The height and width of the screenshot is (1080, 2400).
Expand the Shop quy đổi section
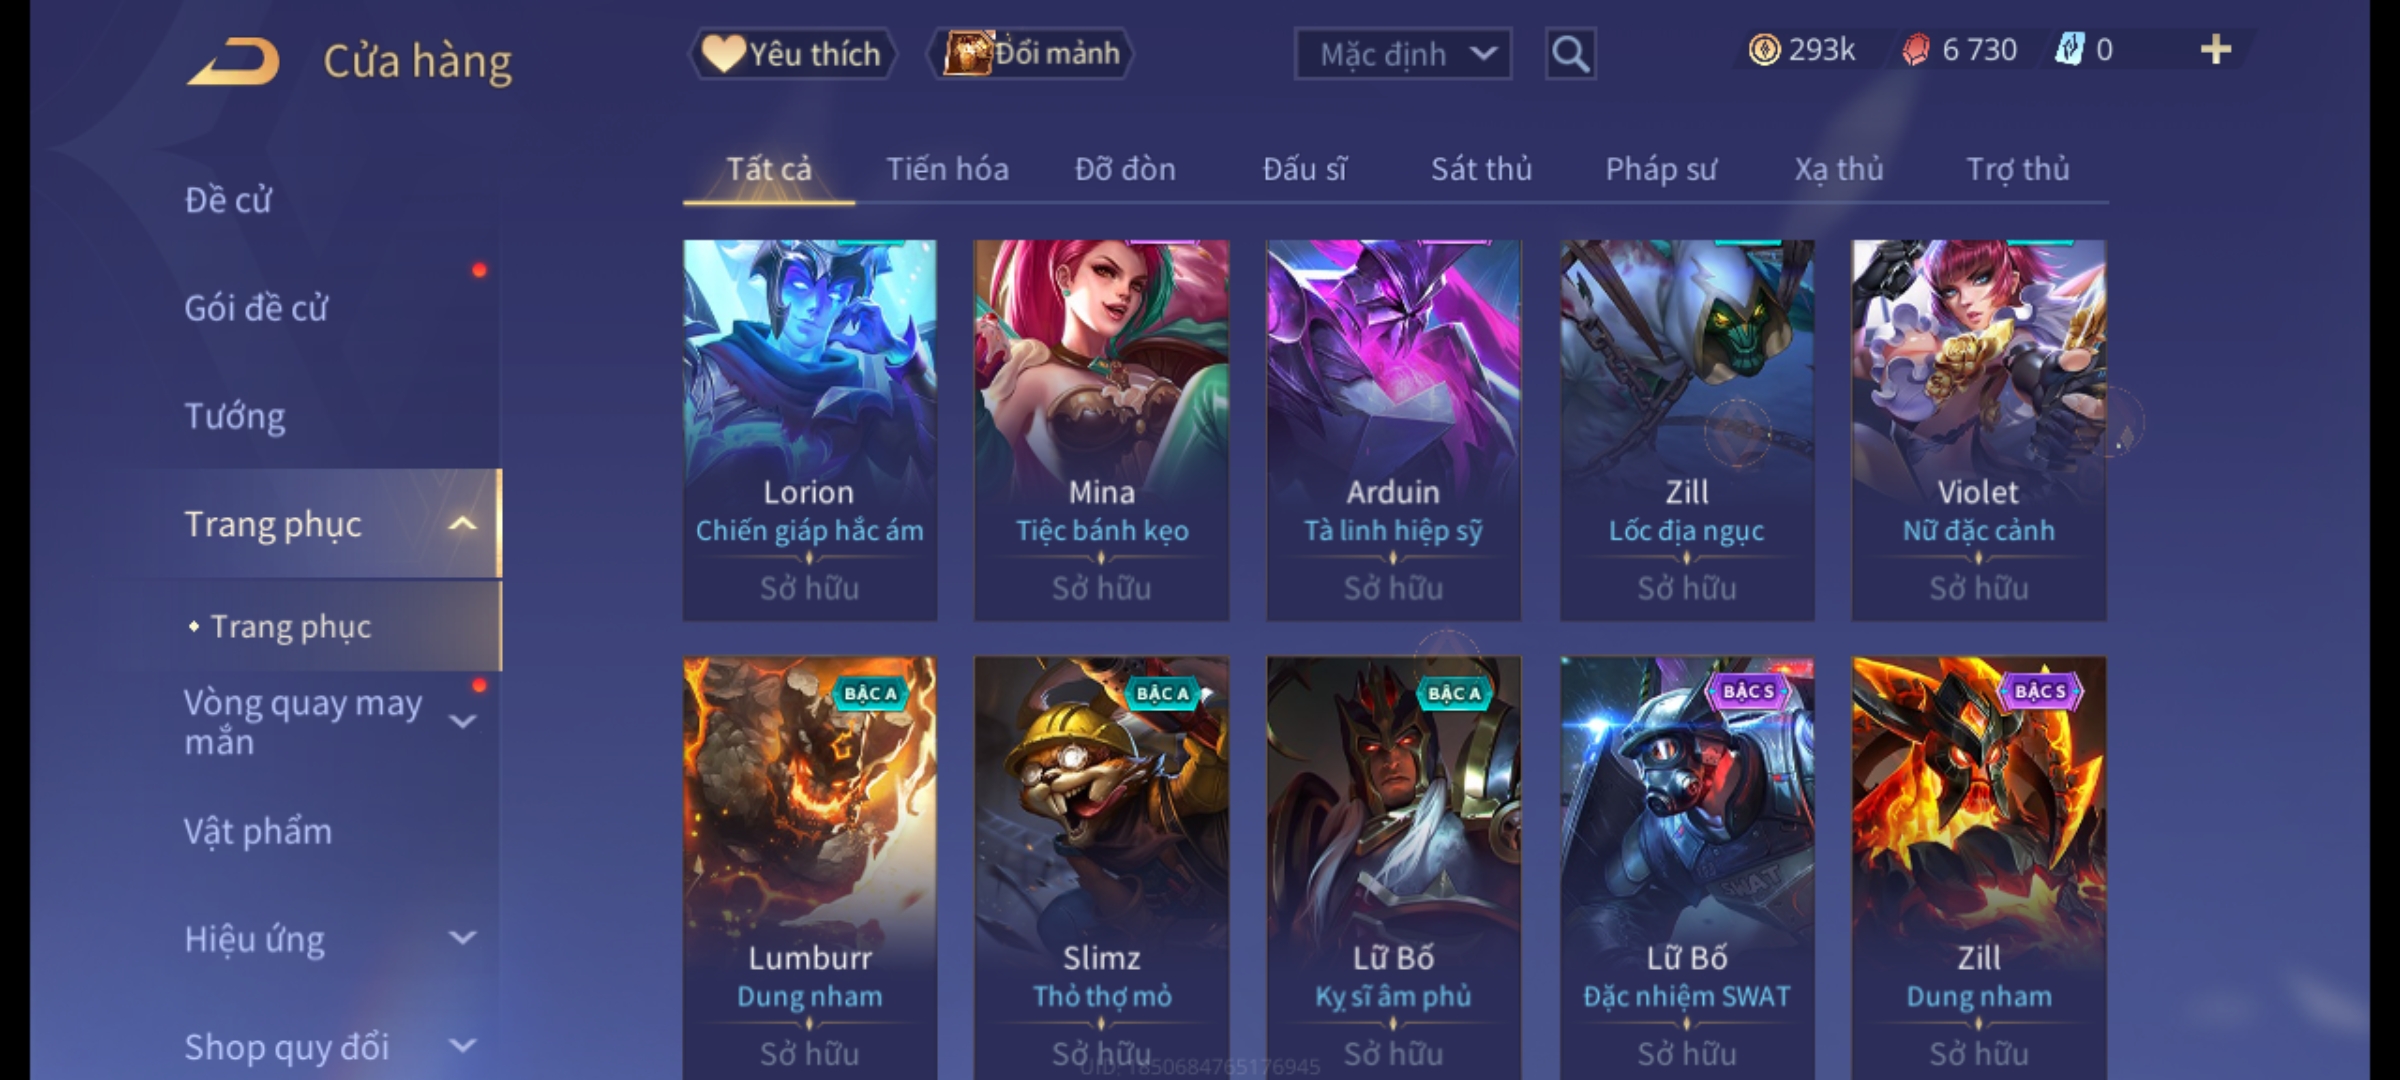point(462,1046)
